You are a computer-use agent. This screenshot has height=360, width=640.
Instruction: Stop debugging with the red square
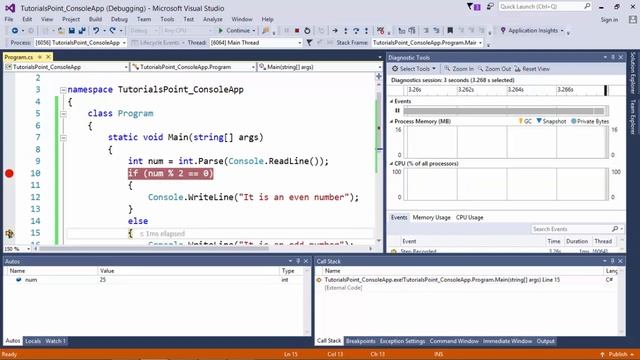(297, 31)
